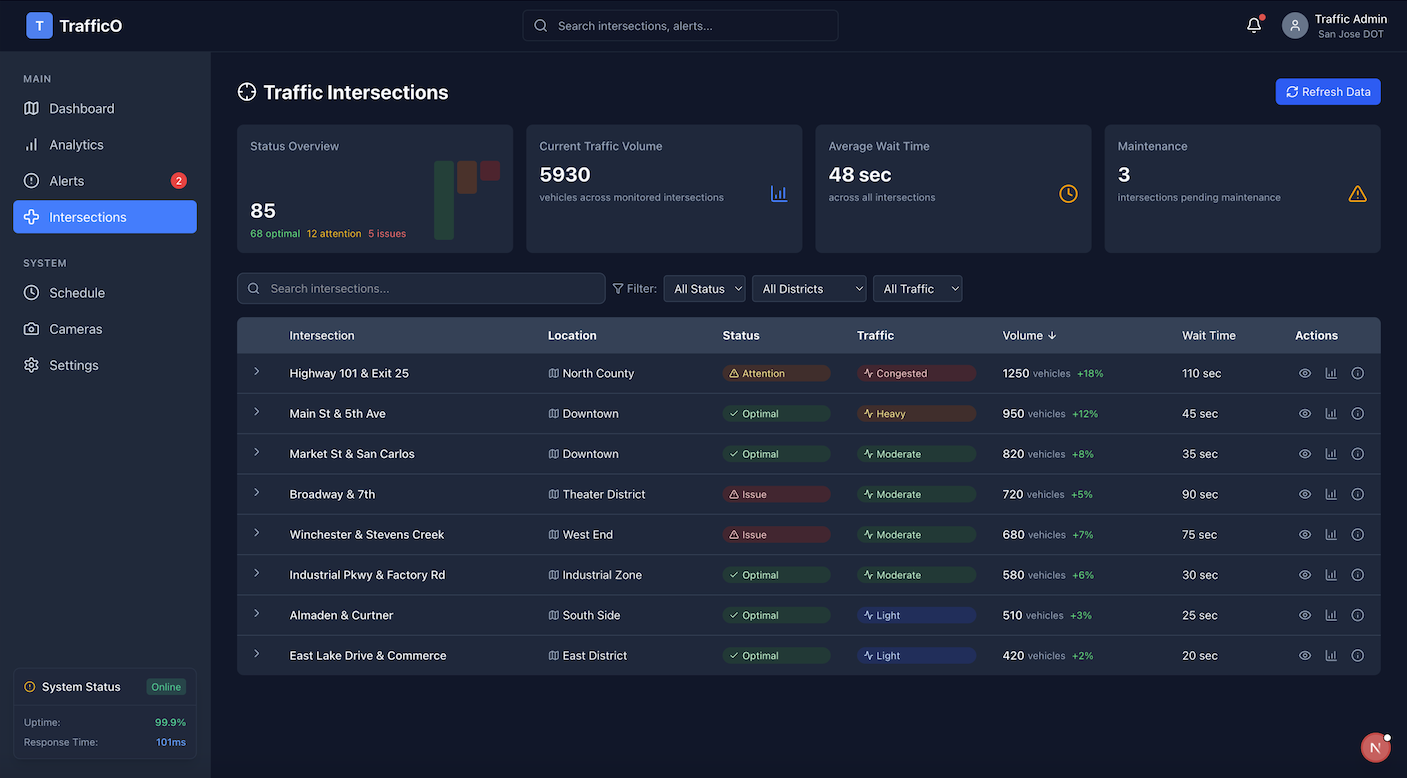Click the round N badge at bottom right
The width and height of the screenshot is (1407, 778).
[1376, 747]
